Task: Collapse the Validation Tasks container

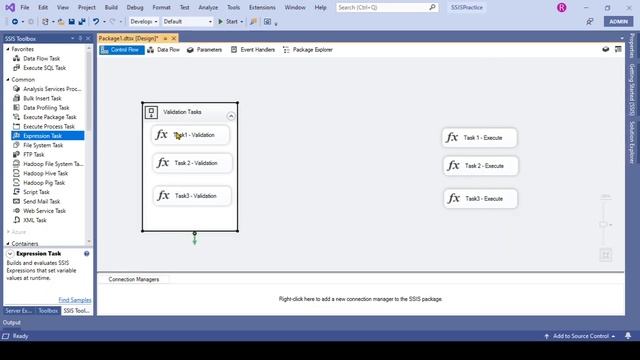Action: click(231, 116)
